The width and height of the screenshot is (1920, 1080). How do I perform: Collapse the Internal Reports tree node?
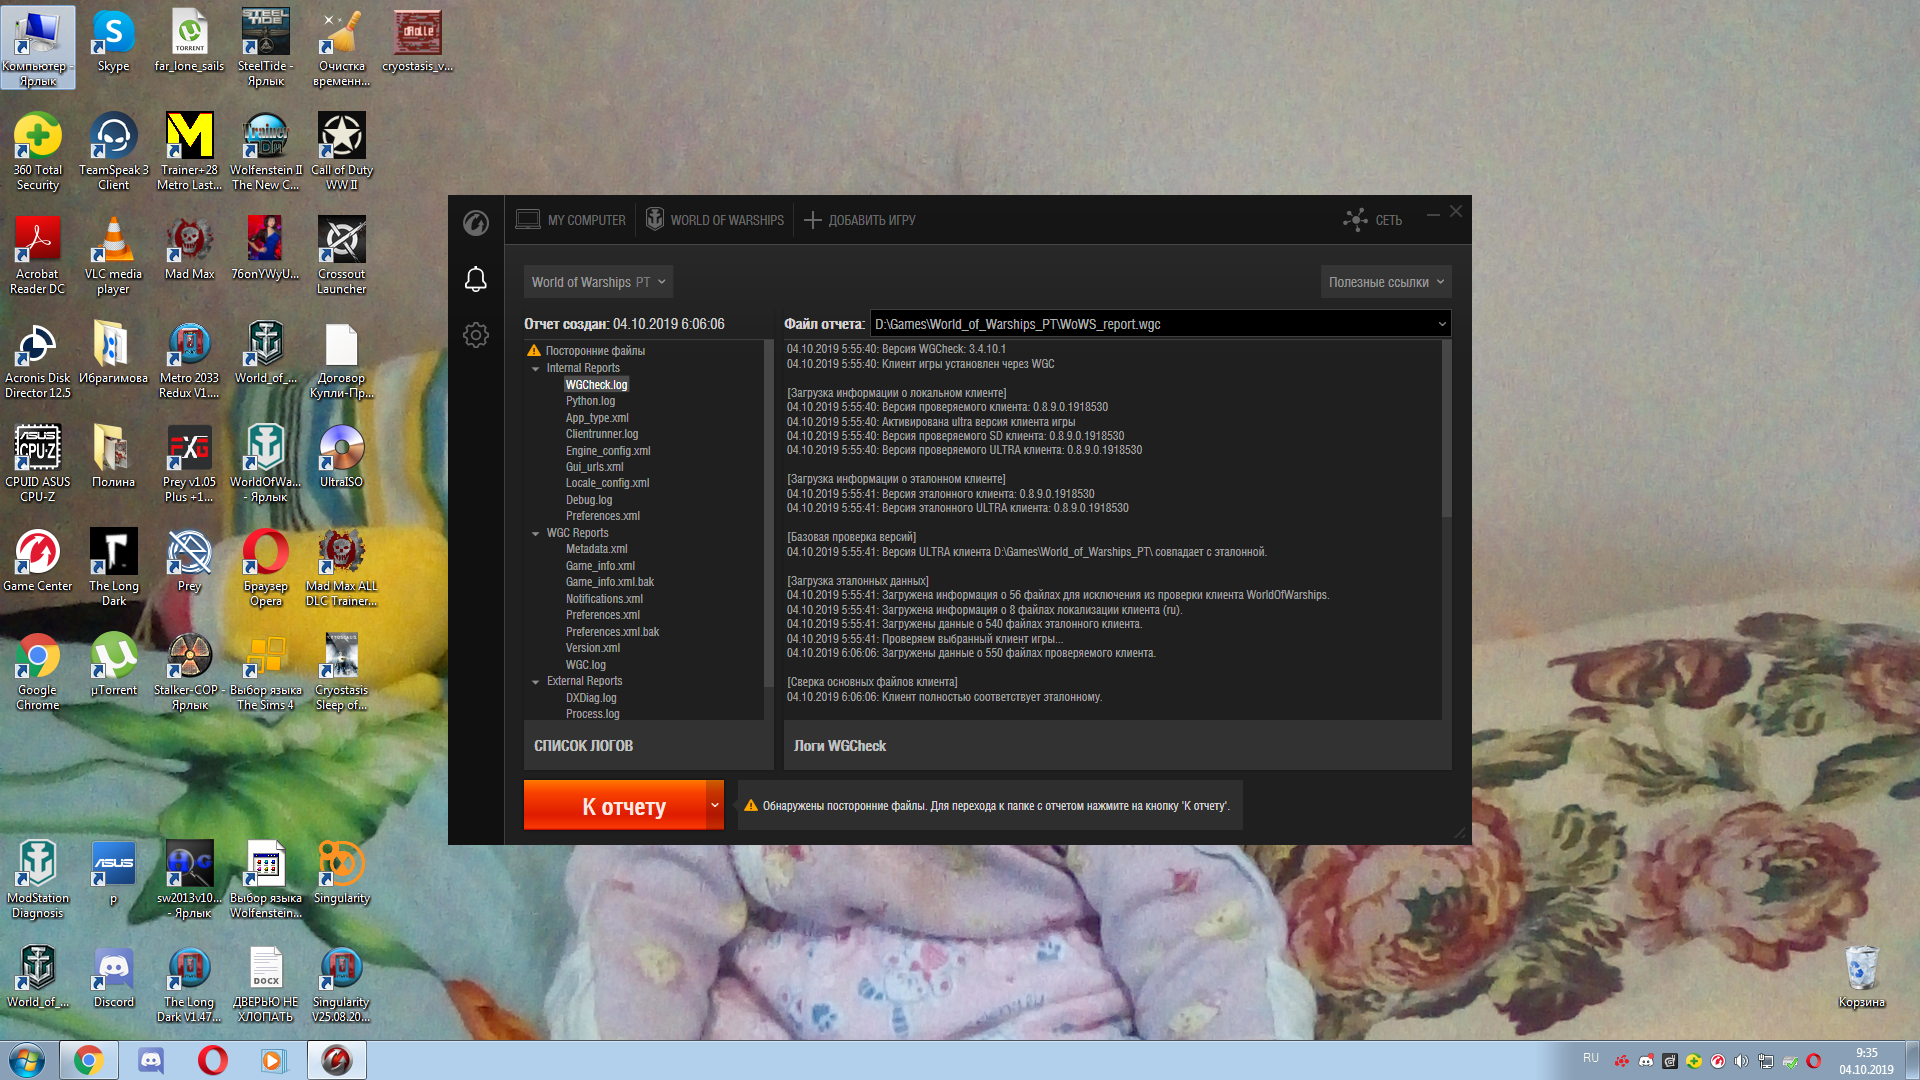(536, 369)
